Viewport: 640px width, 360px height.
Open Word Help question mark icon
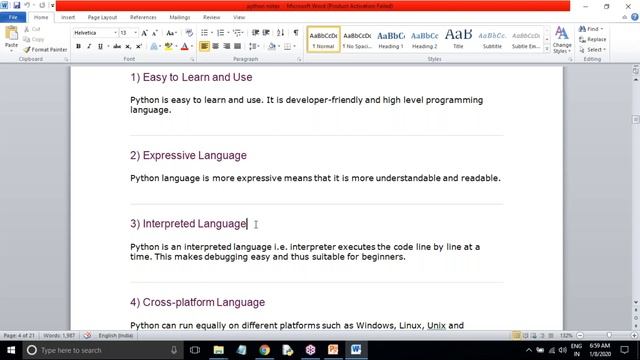click(x=635, y=17)
